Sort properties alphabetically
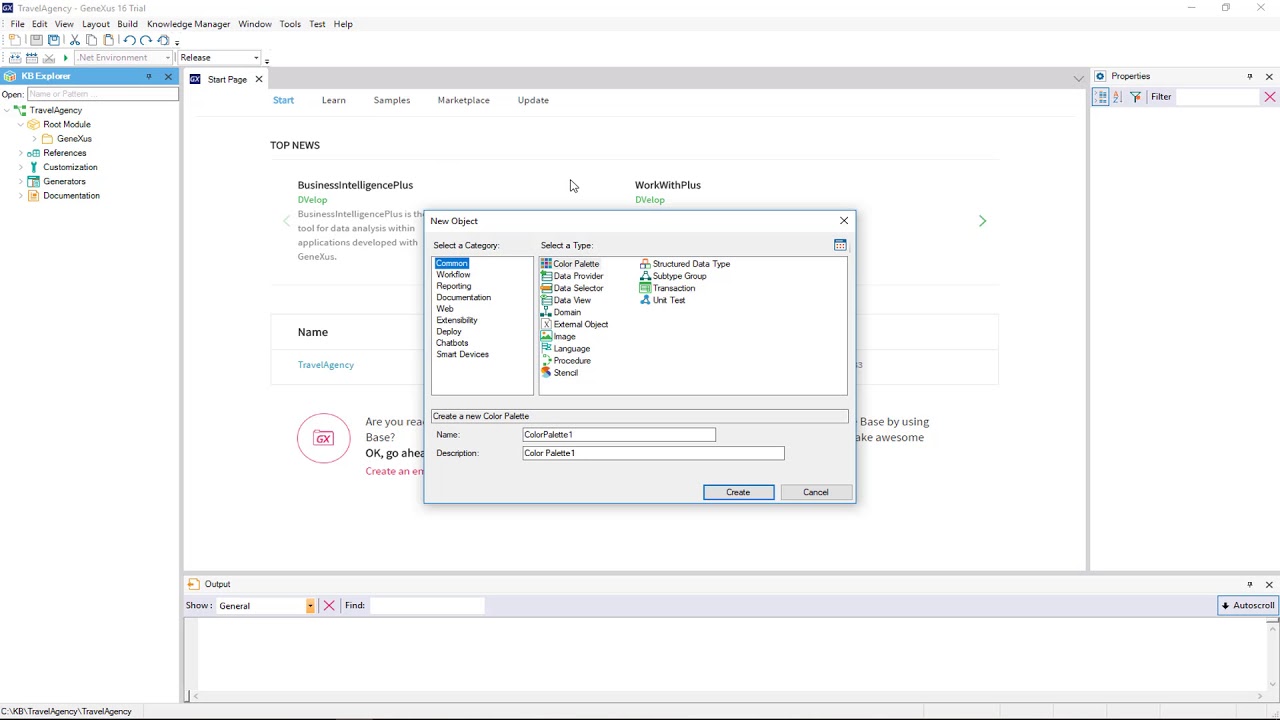Viewport: 1280px width, 720px height. pyautogui.click(x=1118, y=97)
